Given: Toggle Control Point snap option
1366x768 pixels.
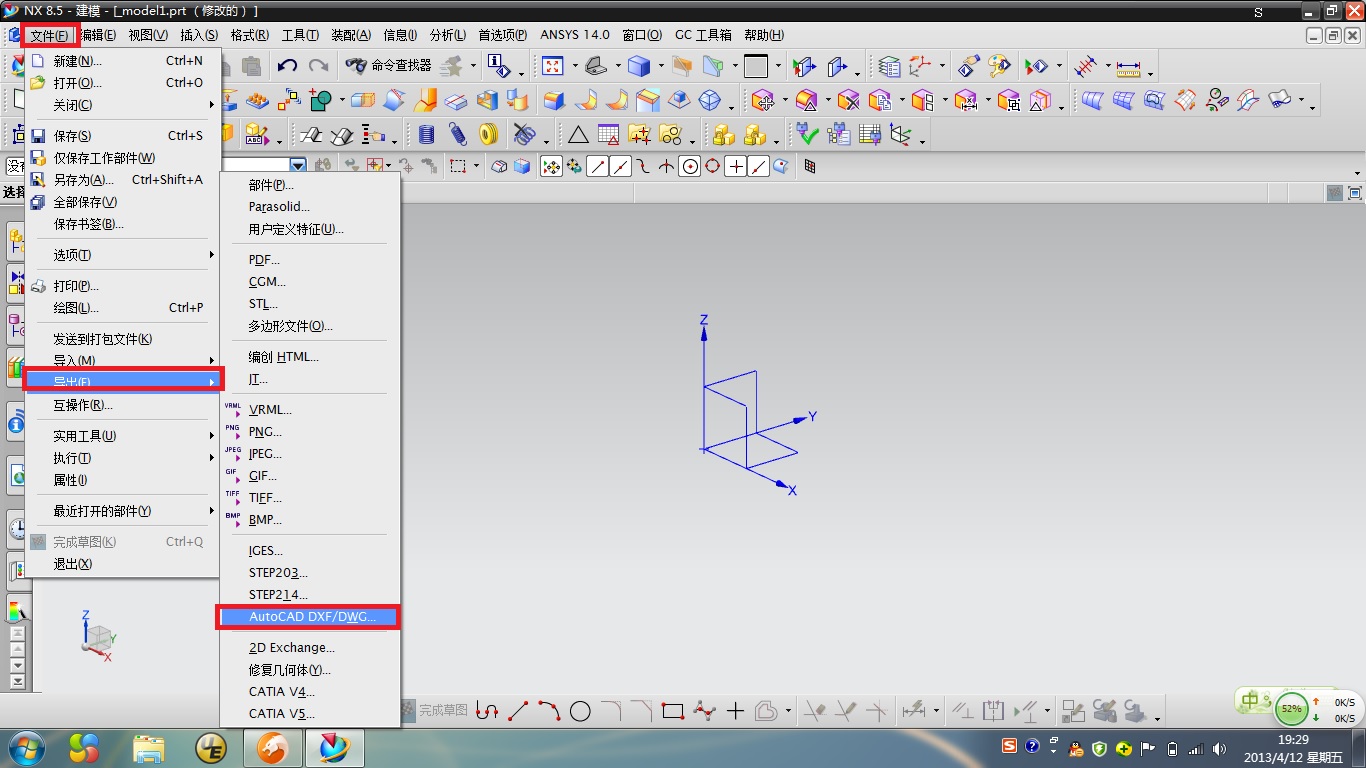Looking at the screenshot, I should click(643, 167).
